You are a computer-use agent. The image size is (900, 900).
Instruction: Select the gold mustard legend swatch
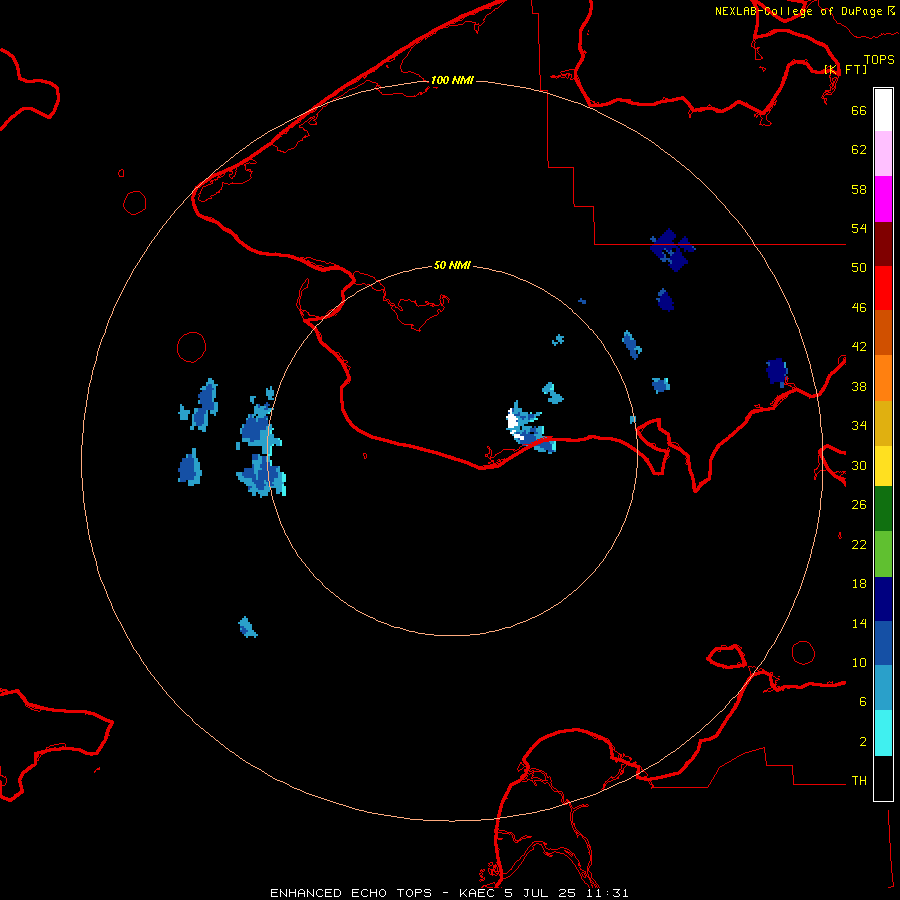pyautogui.click(x=883, y=423)
